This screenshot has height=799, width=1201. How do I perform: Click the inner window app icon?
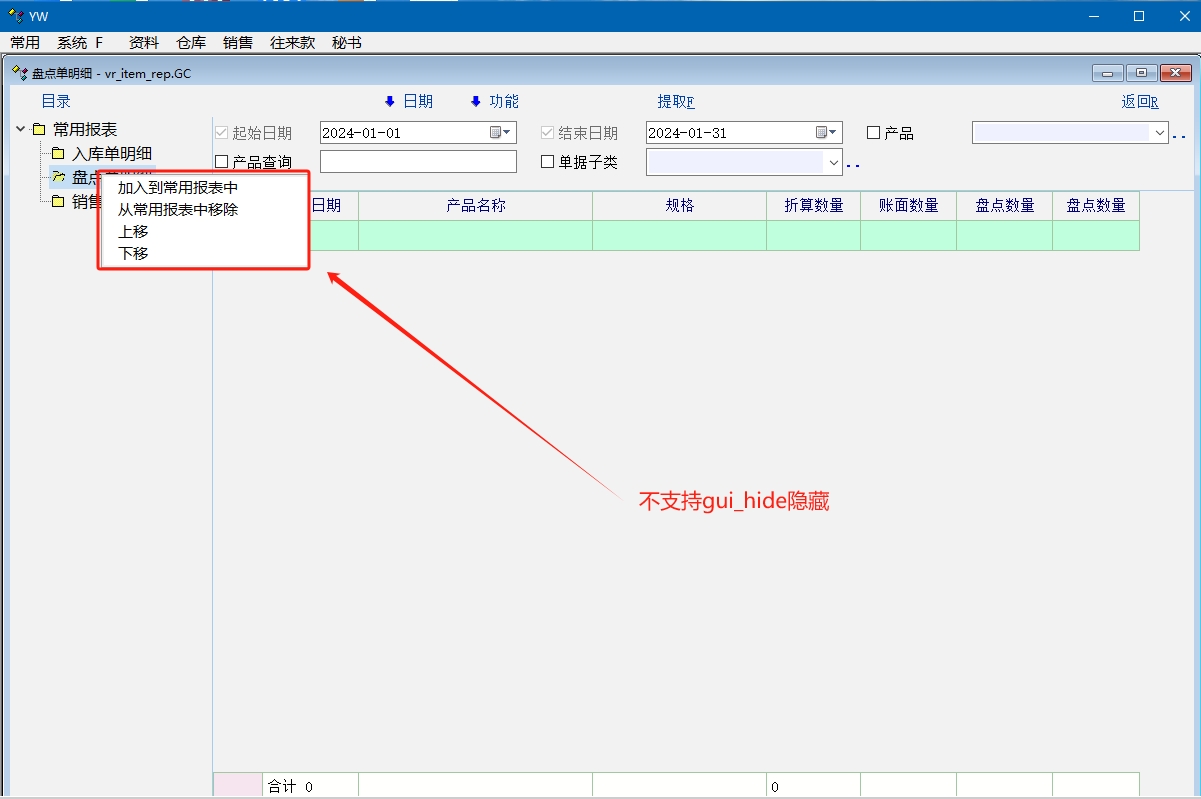tap(20, 74)
